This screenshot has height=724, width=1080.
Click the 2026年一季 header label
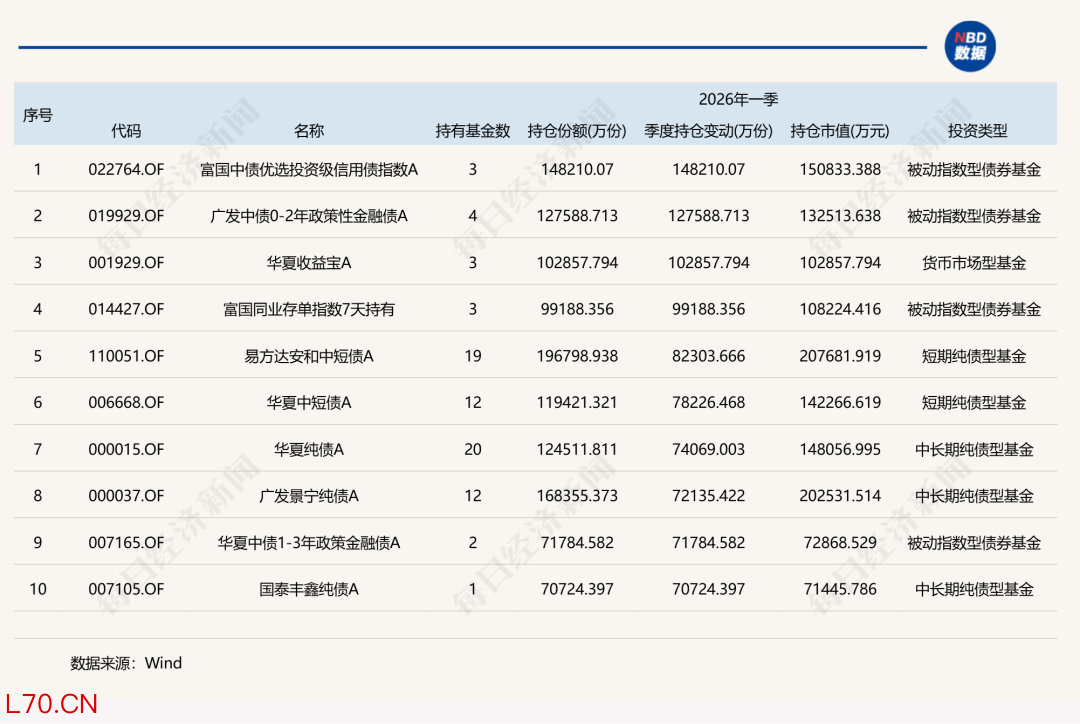[x=738, y=99]
